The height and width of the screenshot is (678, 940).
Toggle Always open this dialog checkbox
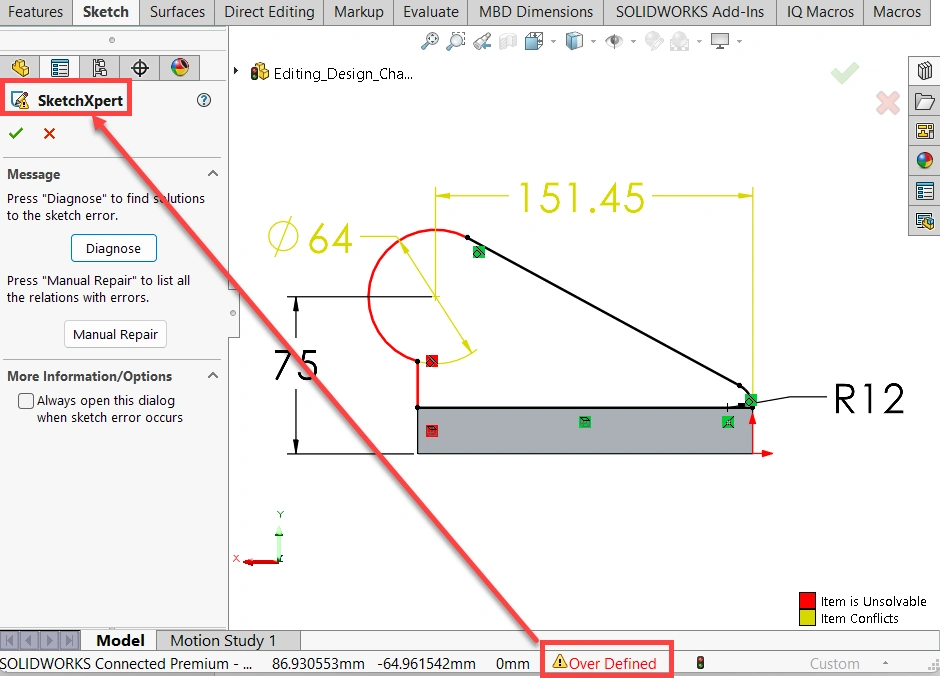click(26, 400)
